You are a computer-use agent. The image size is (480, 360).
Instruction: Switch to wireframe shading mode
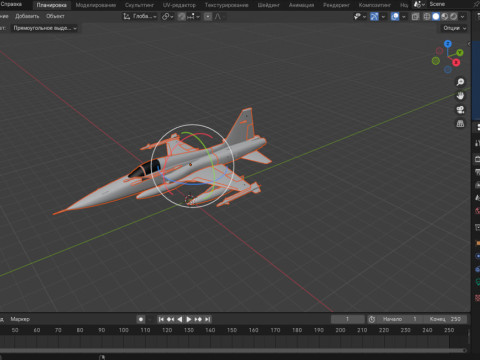coord(427,16)
